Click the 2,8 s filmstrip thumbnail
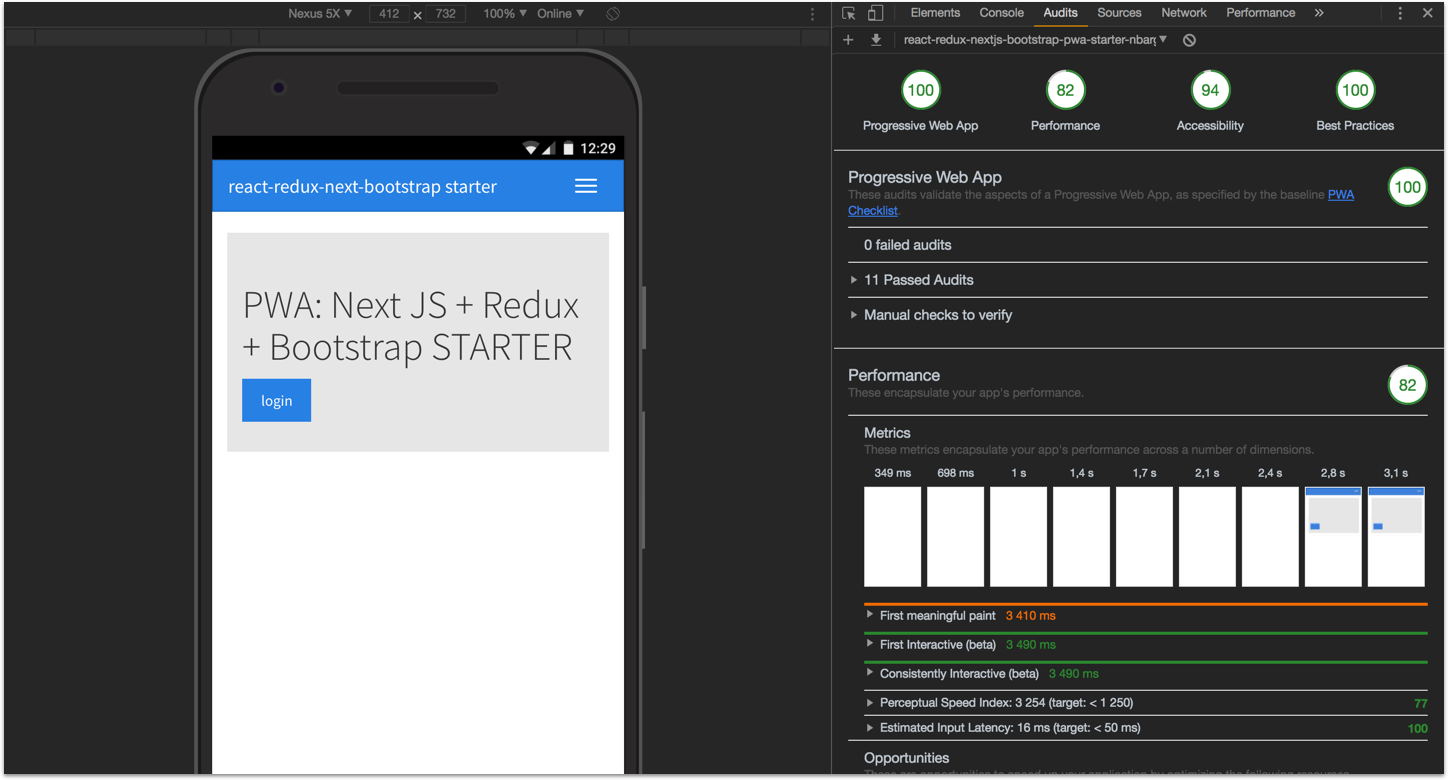This screenshot has width=1448, height=780. tap(1333, 537)
